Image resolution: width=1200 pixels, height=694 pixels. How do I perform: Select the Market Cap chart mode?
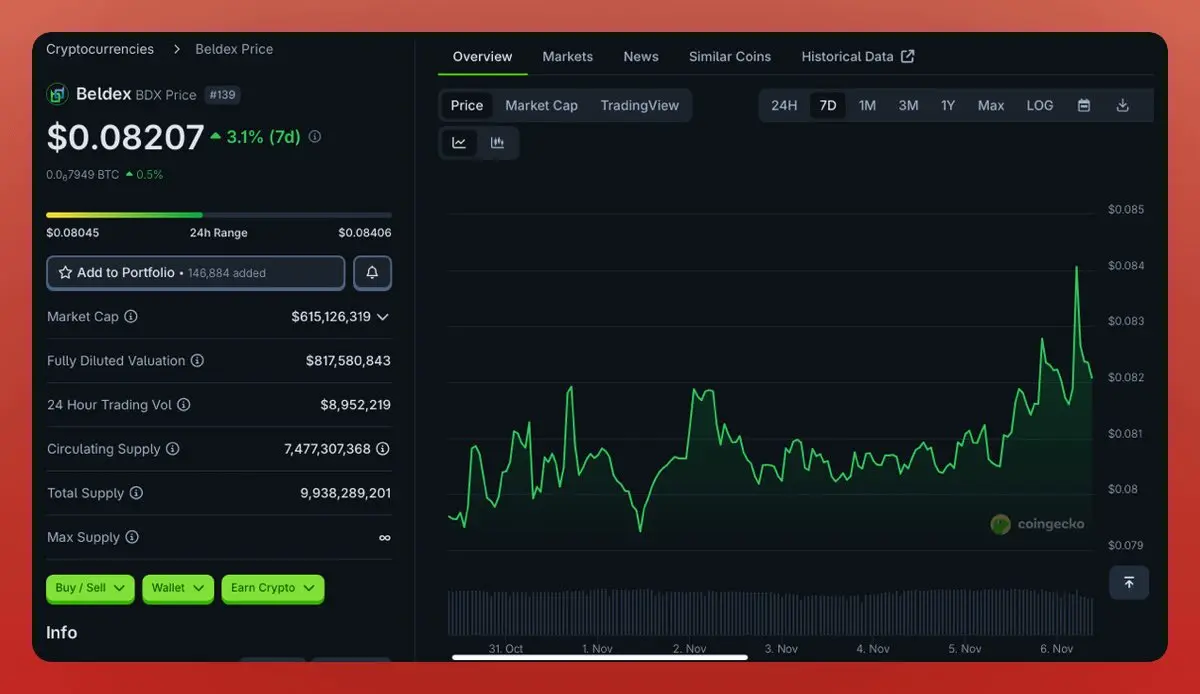(x=541, y=105)
